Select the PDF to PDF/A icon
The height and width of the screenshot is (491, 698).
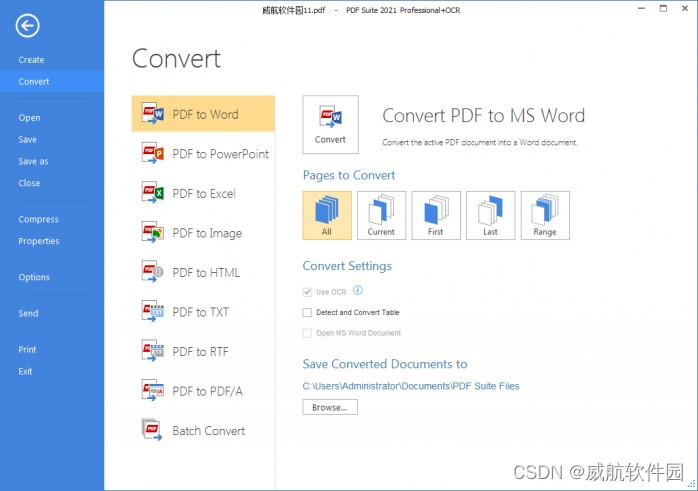[x=153, y=390]
